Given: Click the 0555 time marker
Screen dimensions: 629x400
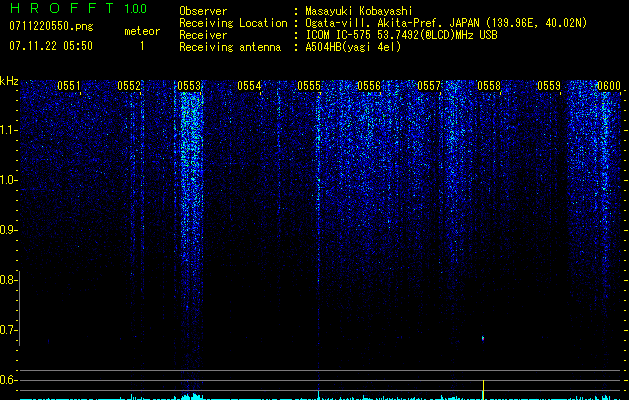Looking at the screenshot, I should click(x=308, y=86).
